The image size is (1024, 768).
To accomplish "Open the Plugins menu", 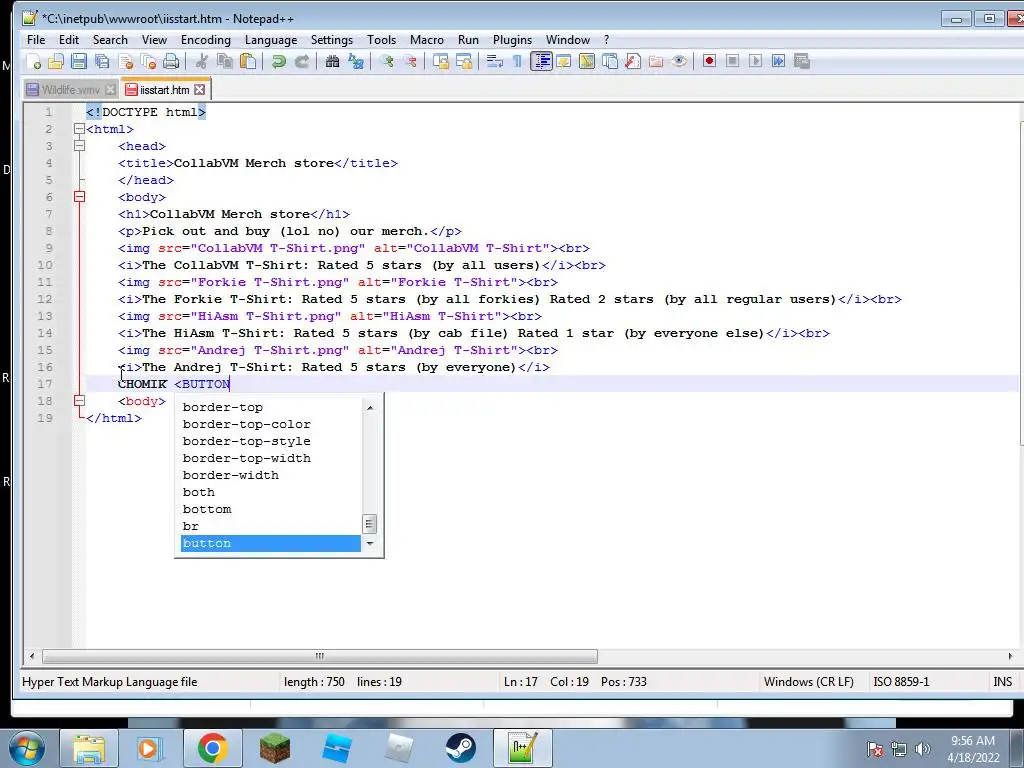I will click(512, 40).
